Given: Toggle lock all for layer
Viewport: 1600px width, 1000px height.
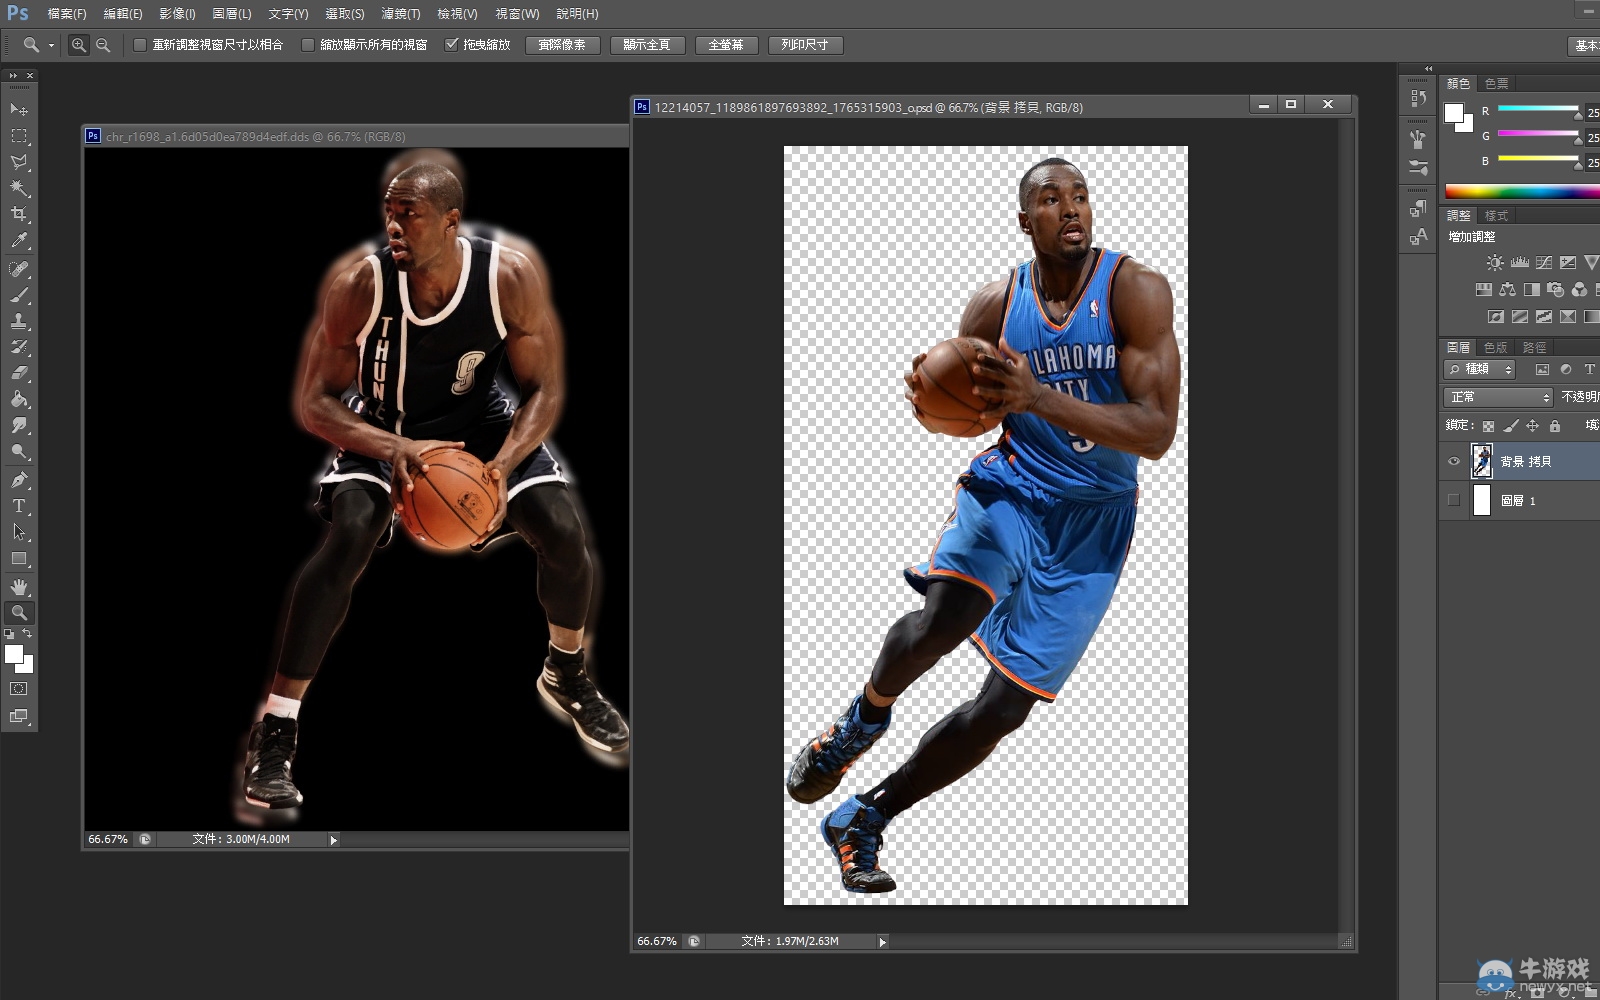Looking at the screenshot, I should point(1554,426).
